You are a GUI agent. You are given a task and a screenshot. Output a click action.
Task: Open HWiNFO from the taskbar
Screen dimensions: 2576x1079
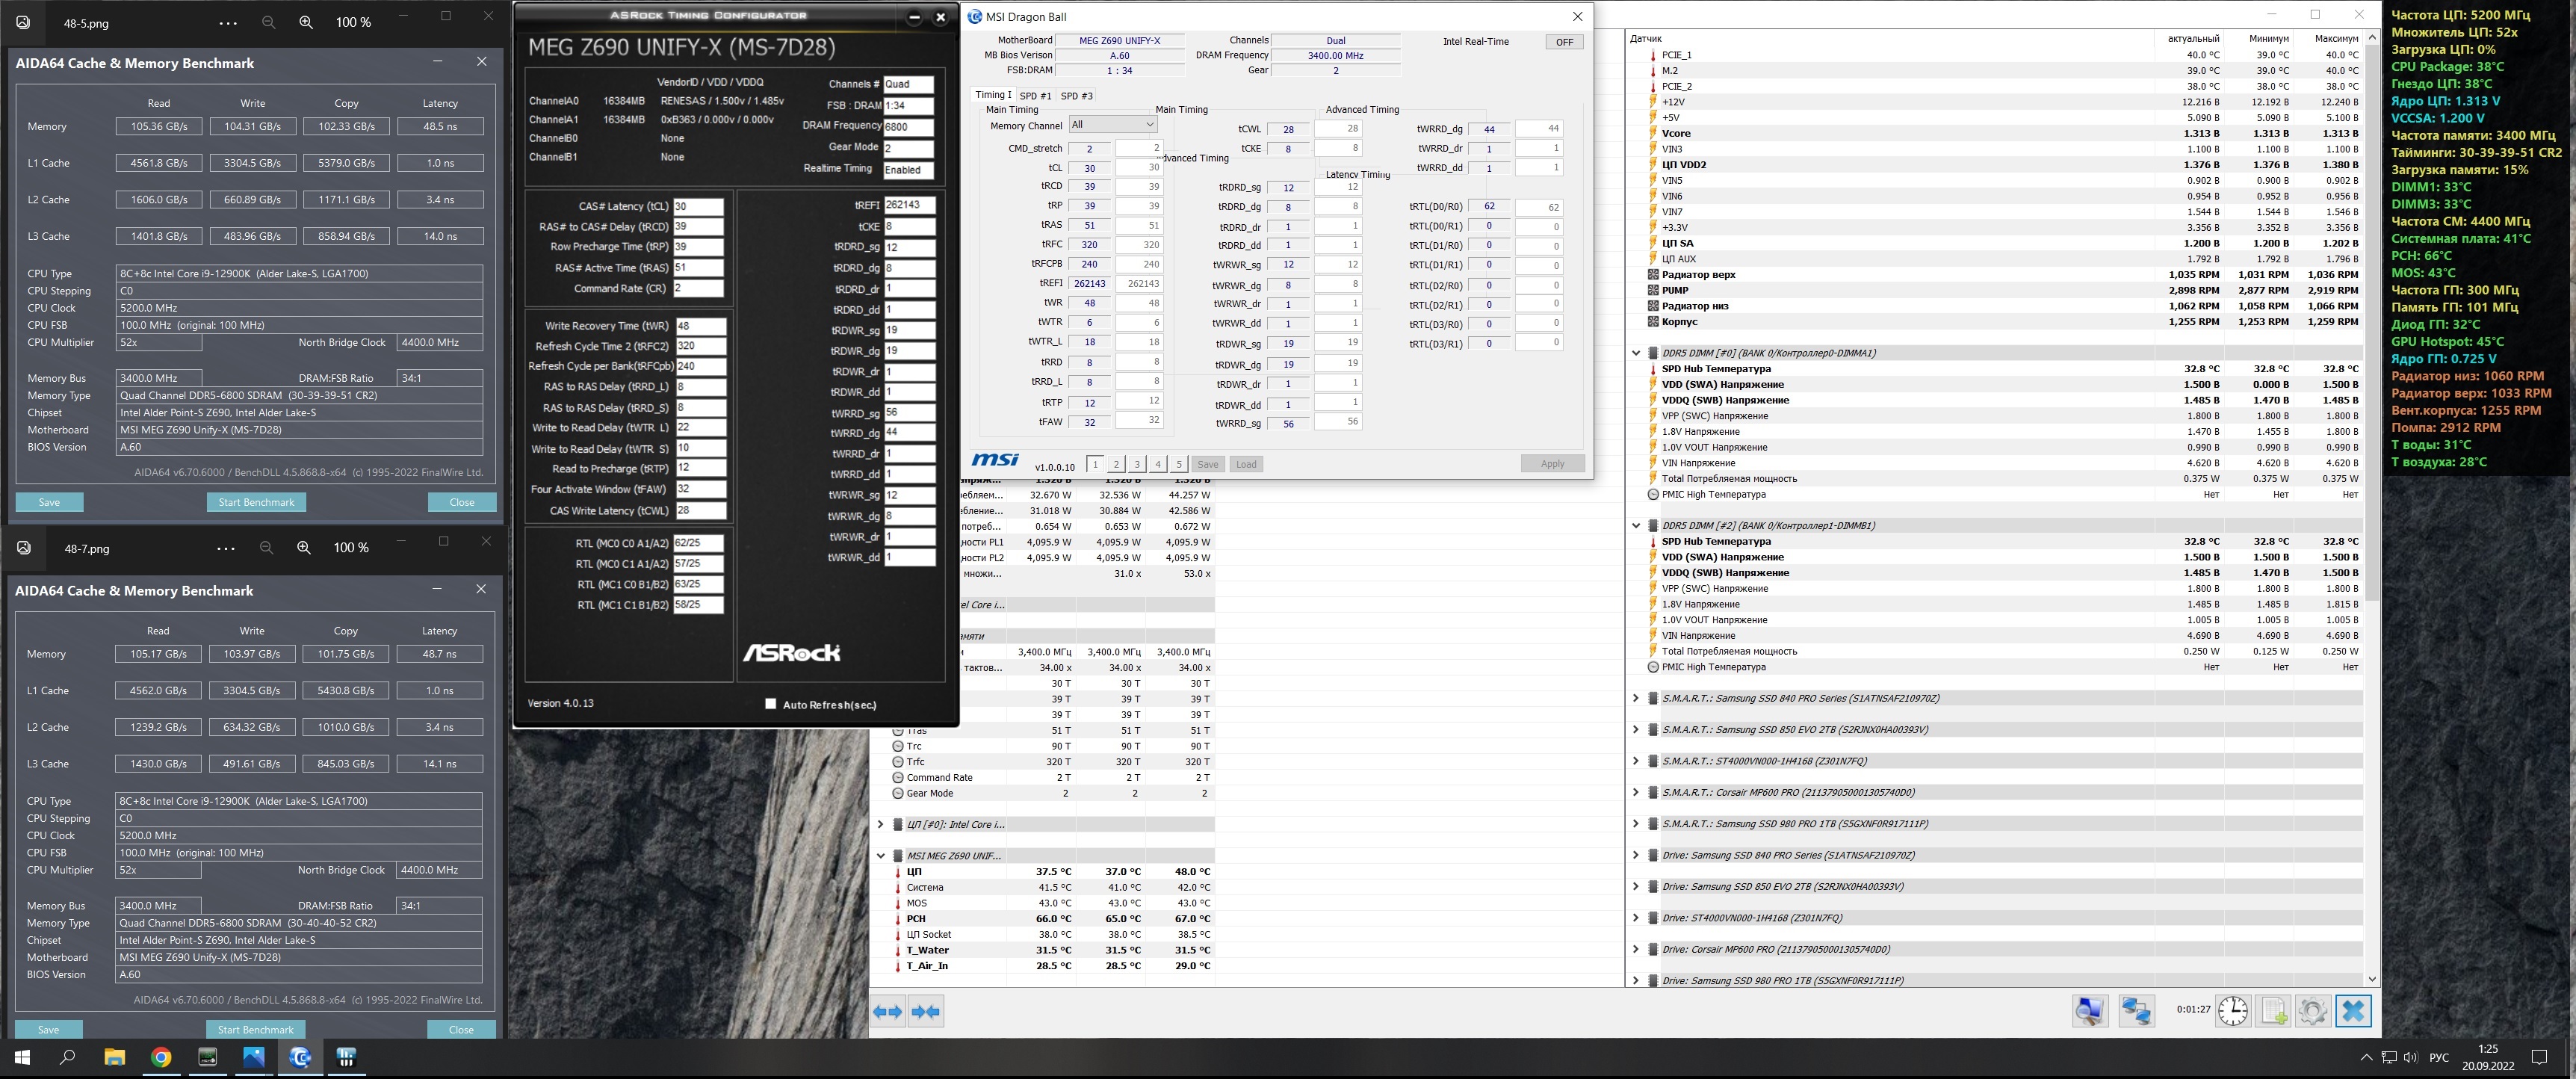pos(347,1057)
